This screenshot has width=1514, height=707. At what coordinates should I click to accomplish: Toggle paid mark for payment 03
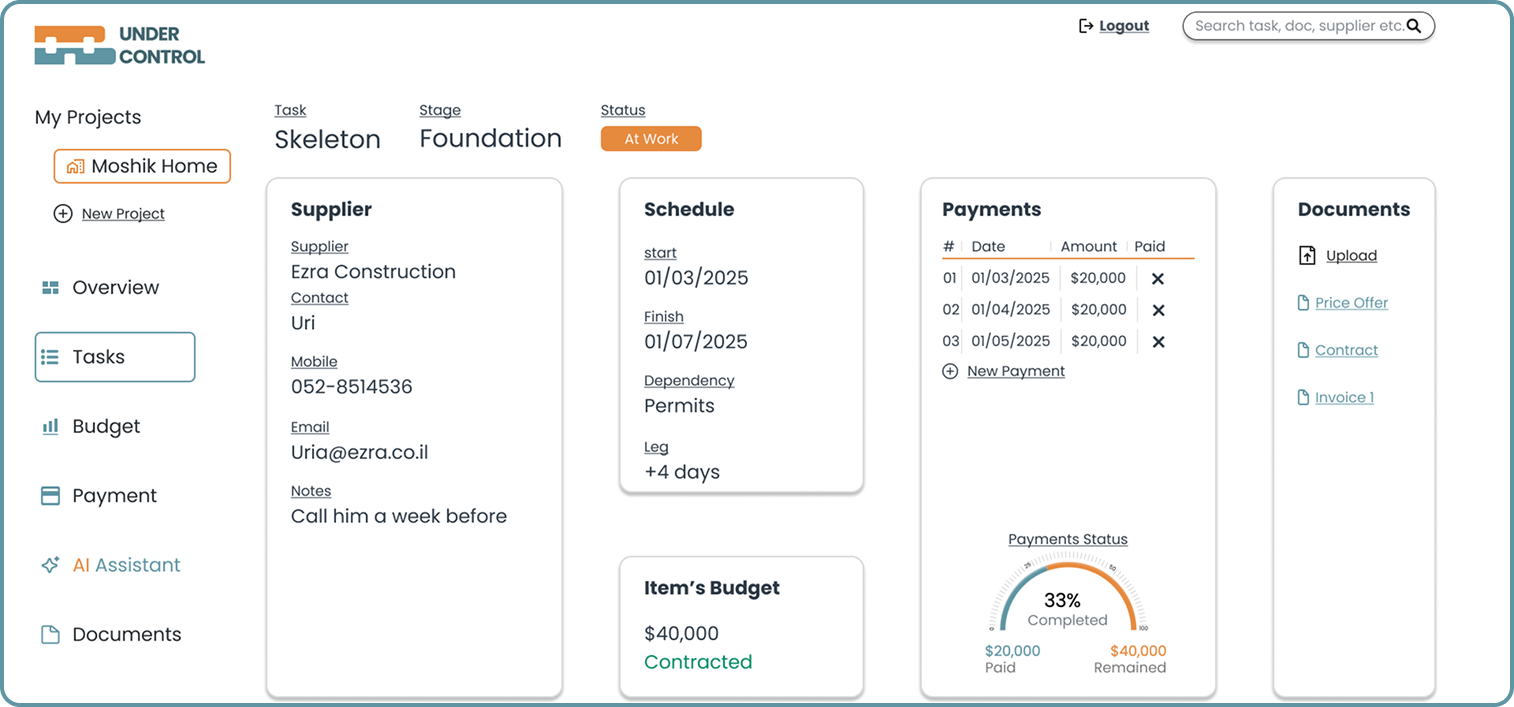click(1158, 342)
